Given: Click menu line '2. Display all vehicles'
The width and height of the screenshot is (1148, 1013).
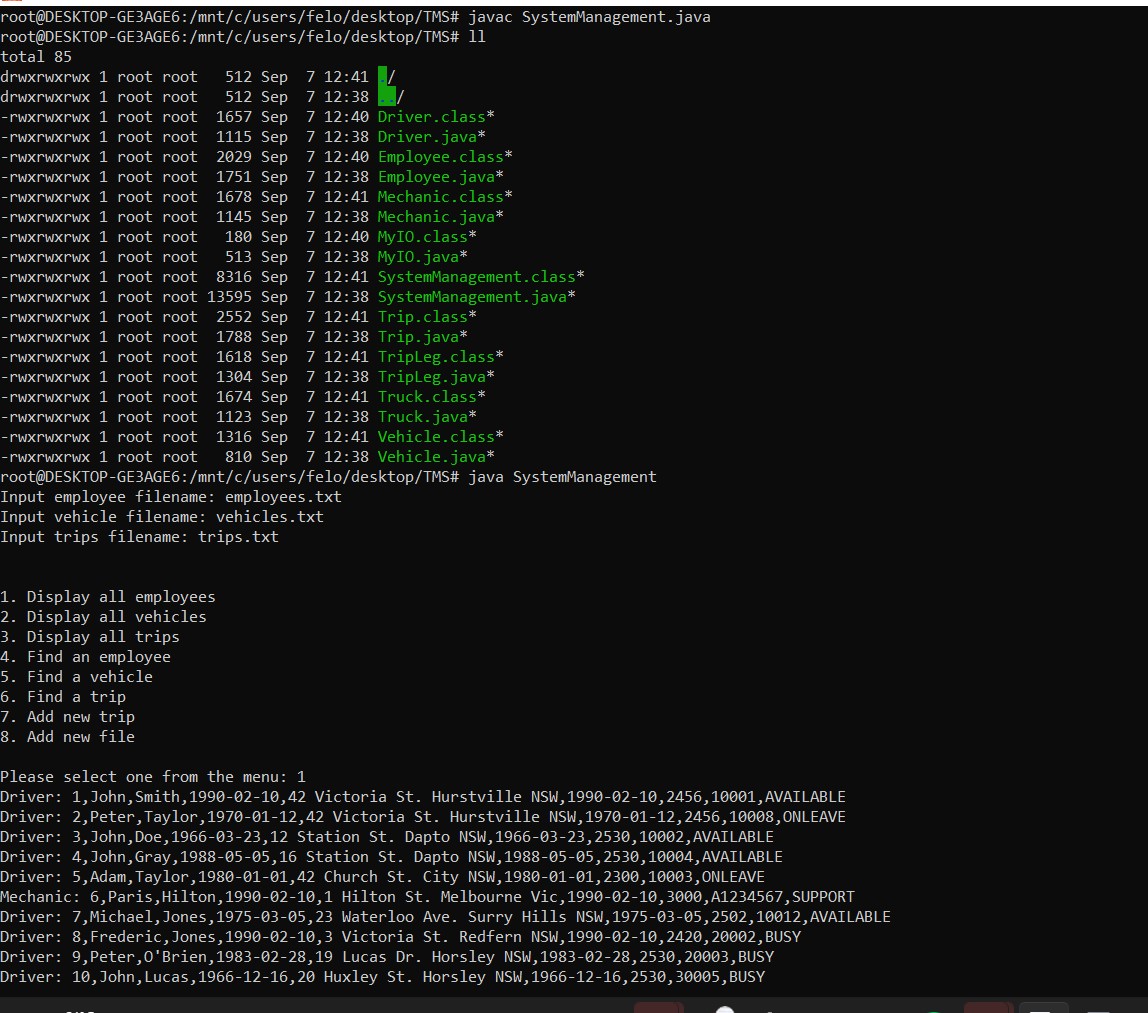Looking at the screenshot, I should 103,617.
